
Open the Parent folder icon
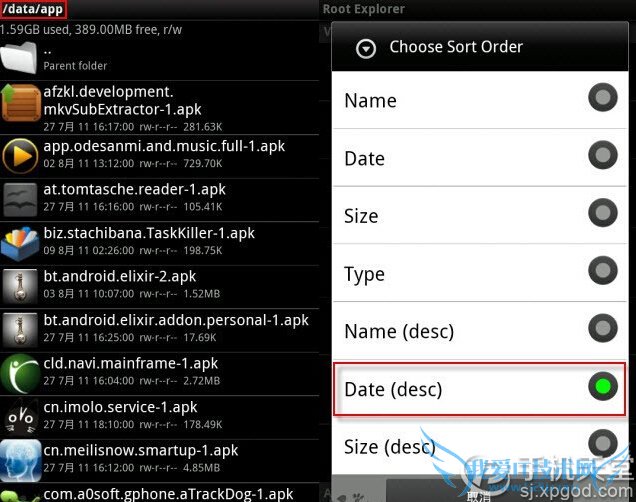click(19, 58)
